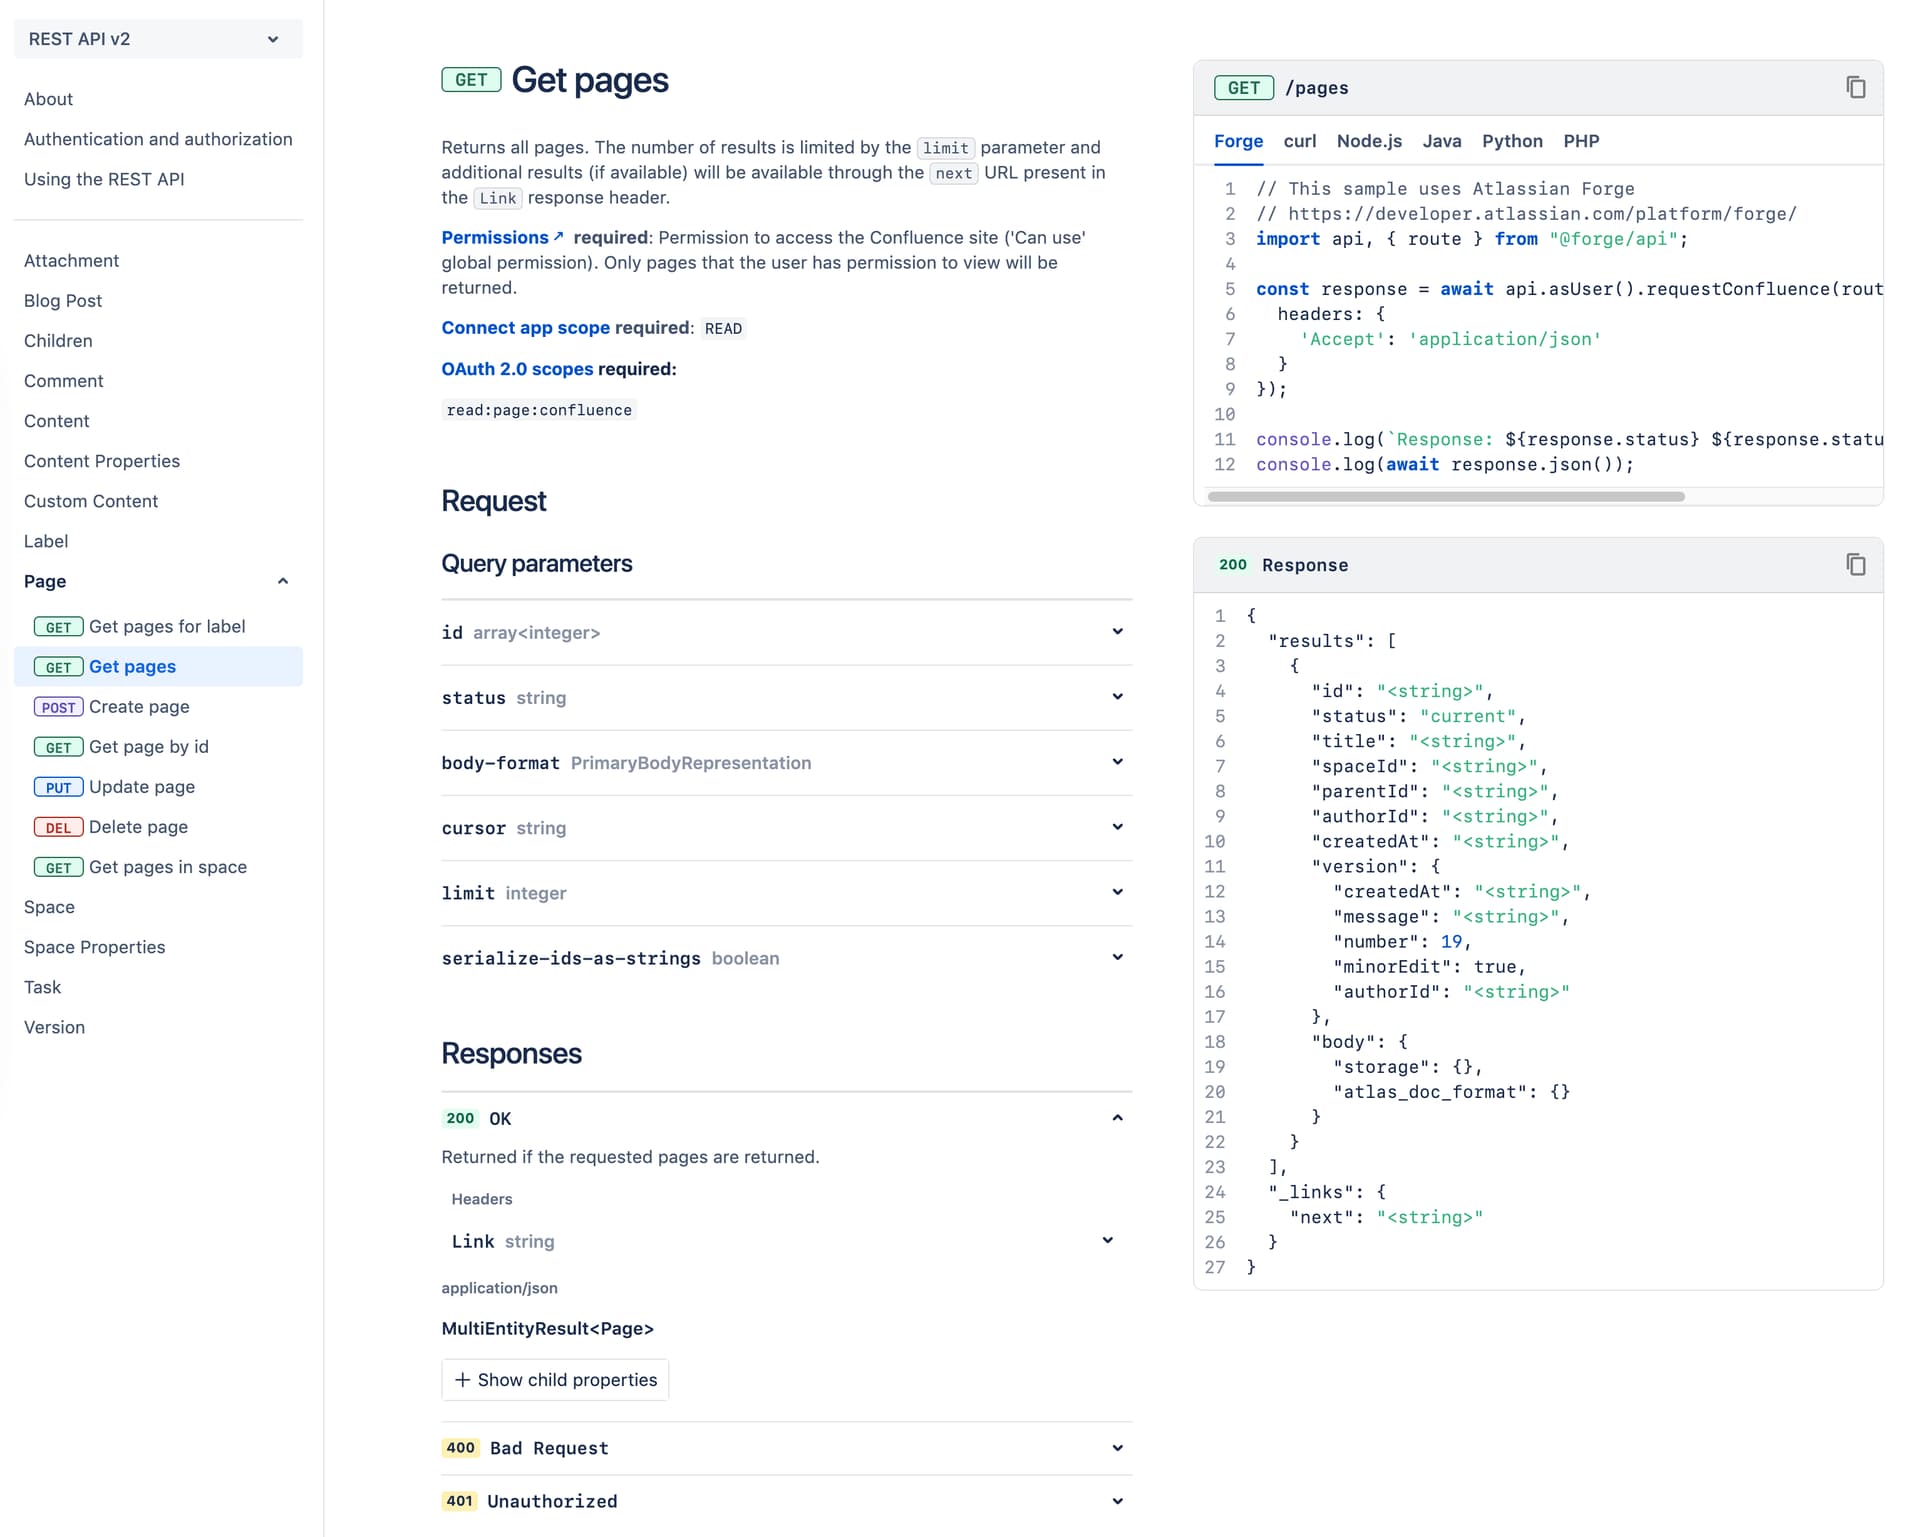The image size is (1920, 1537).
Task: Open Get pages in space endpoint
Action: pyautogui.click(x=167, y=867)
